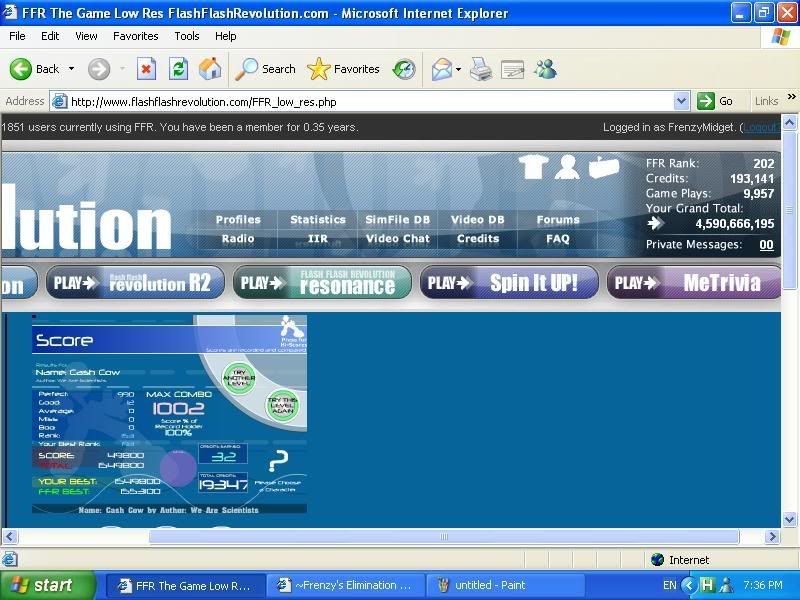Click the horizontal scrollbar right arrow

click(772, 536)
